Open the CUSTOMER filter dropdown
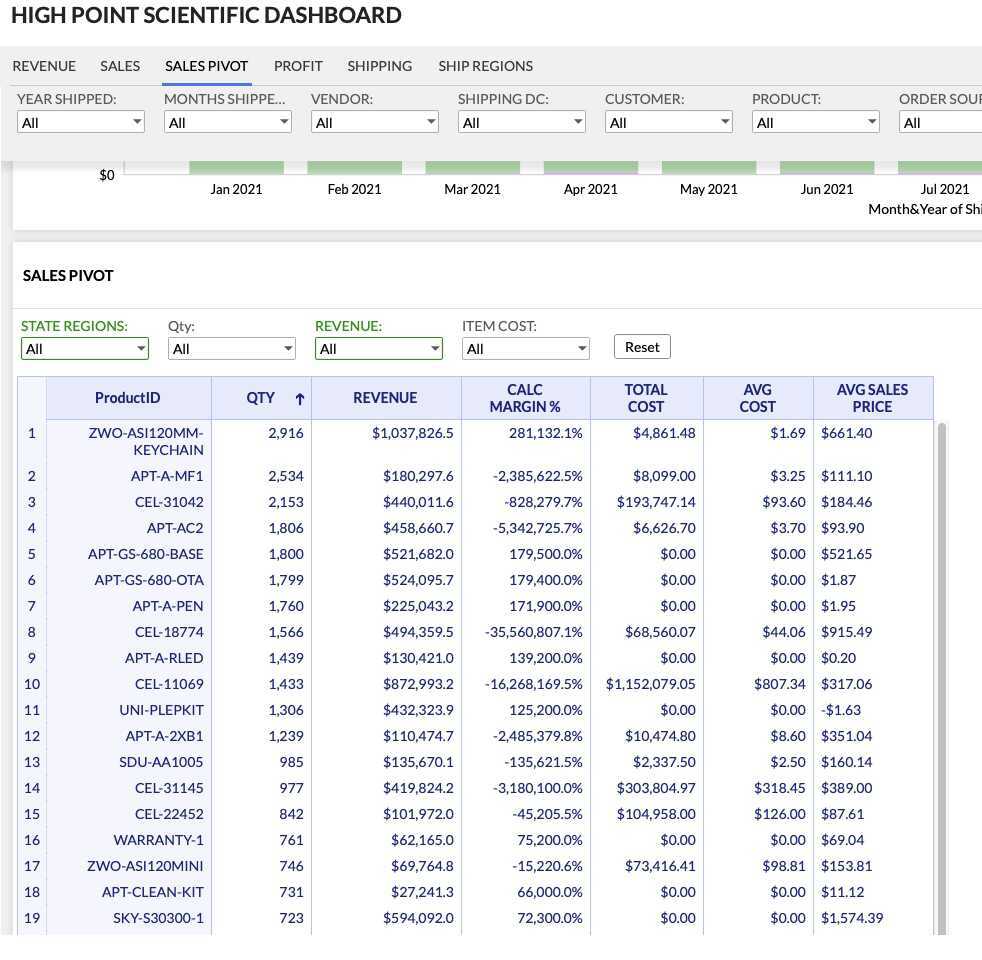The image size is (982, 960). click(668, 122)
